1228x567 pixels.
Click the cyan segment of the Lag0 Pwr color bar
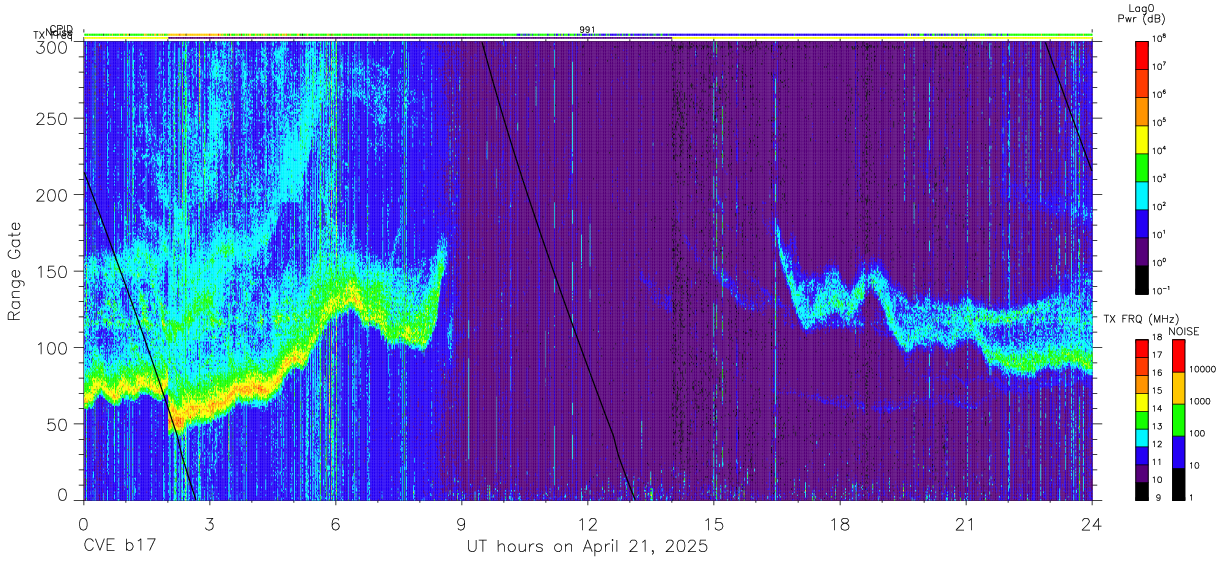[1142, 194]
